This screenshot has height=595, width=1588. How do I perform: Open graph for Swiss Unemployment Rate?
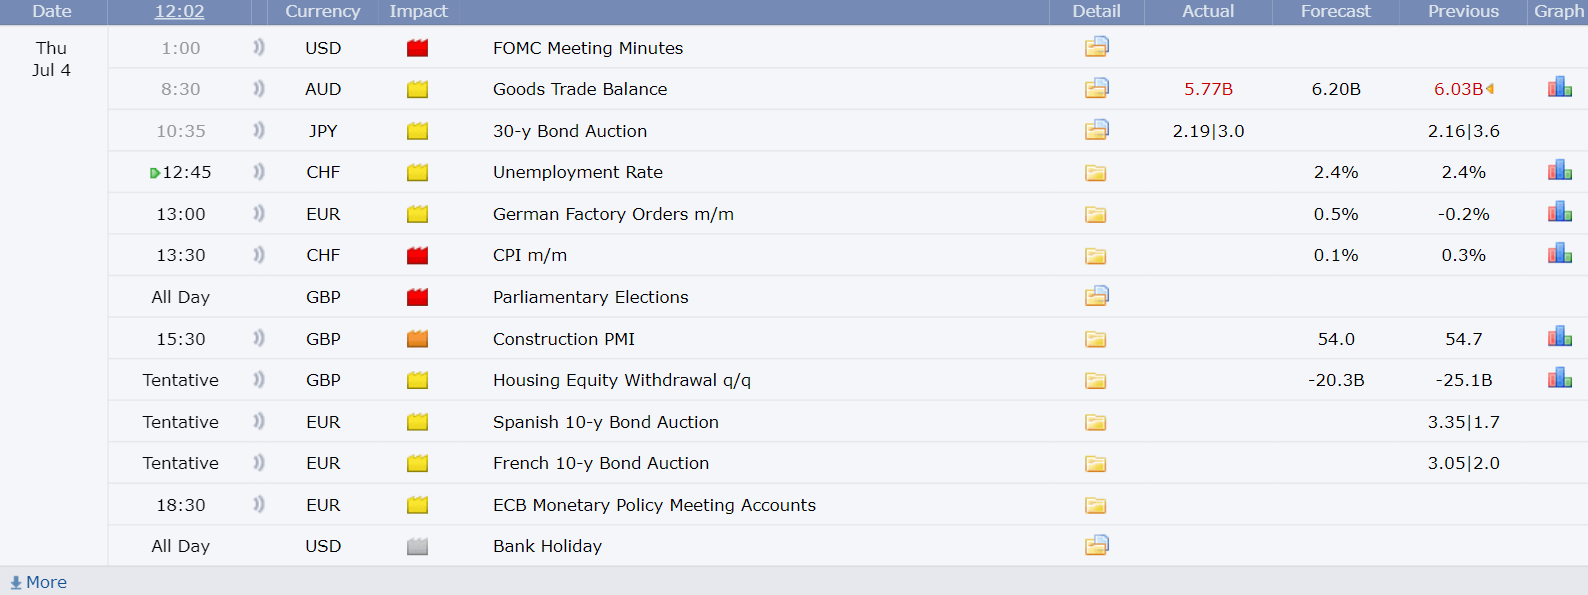point(1559,171)
